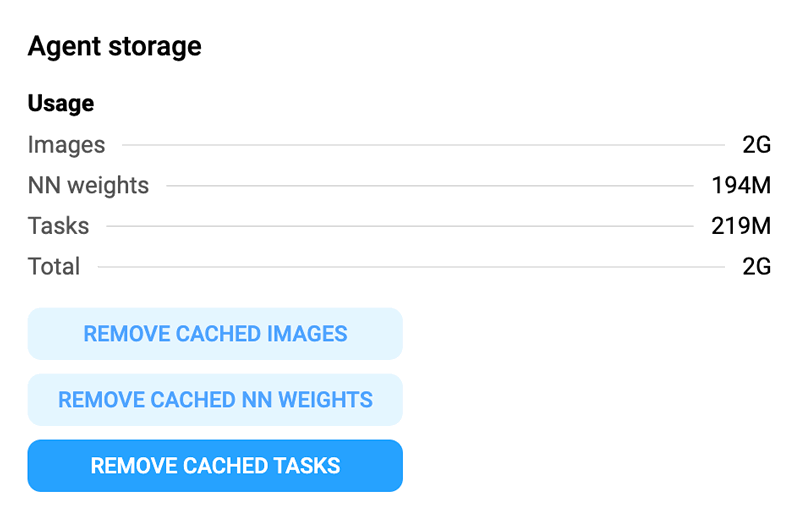Screen dimensions: 800x522
Task: Select the Remove Cached Tasks button
Action: 215,465
